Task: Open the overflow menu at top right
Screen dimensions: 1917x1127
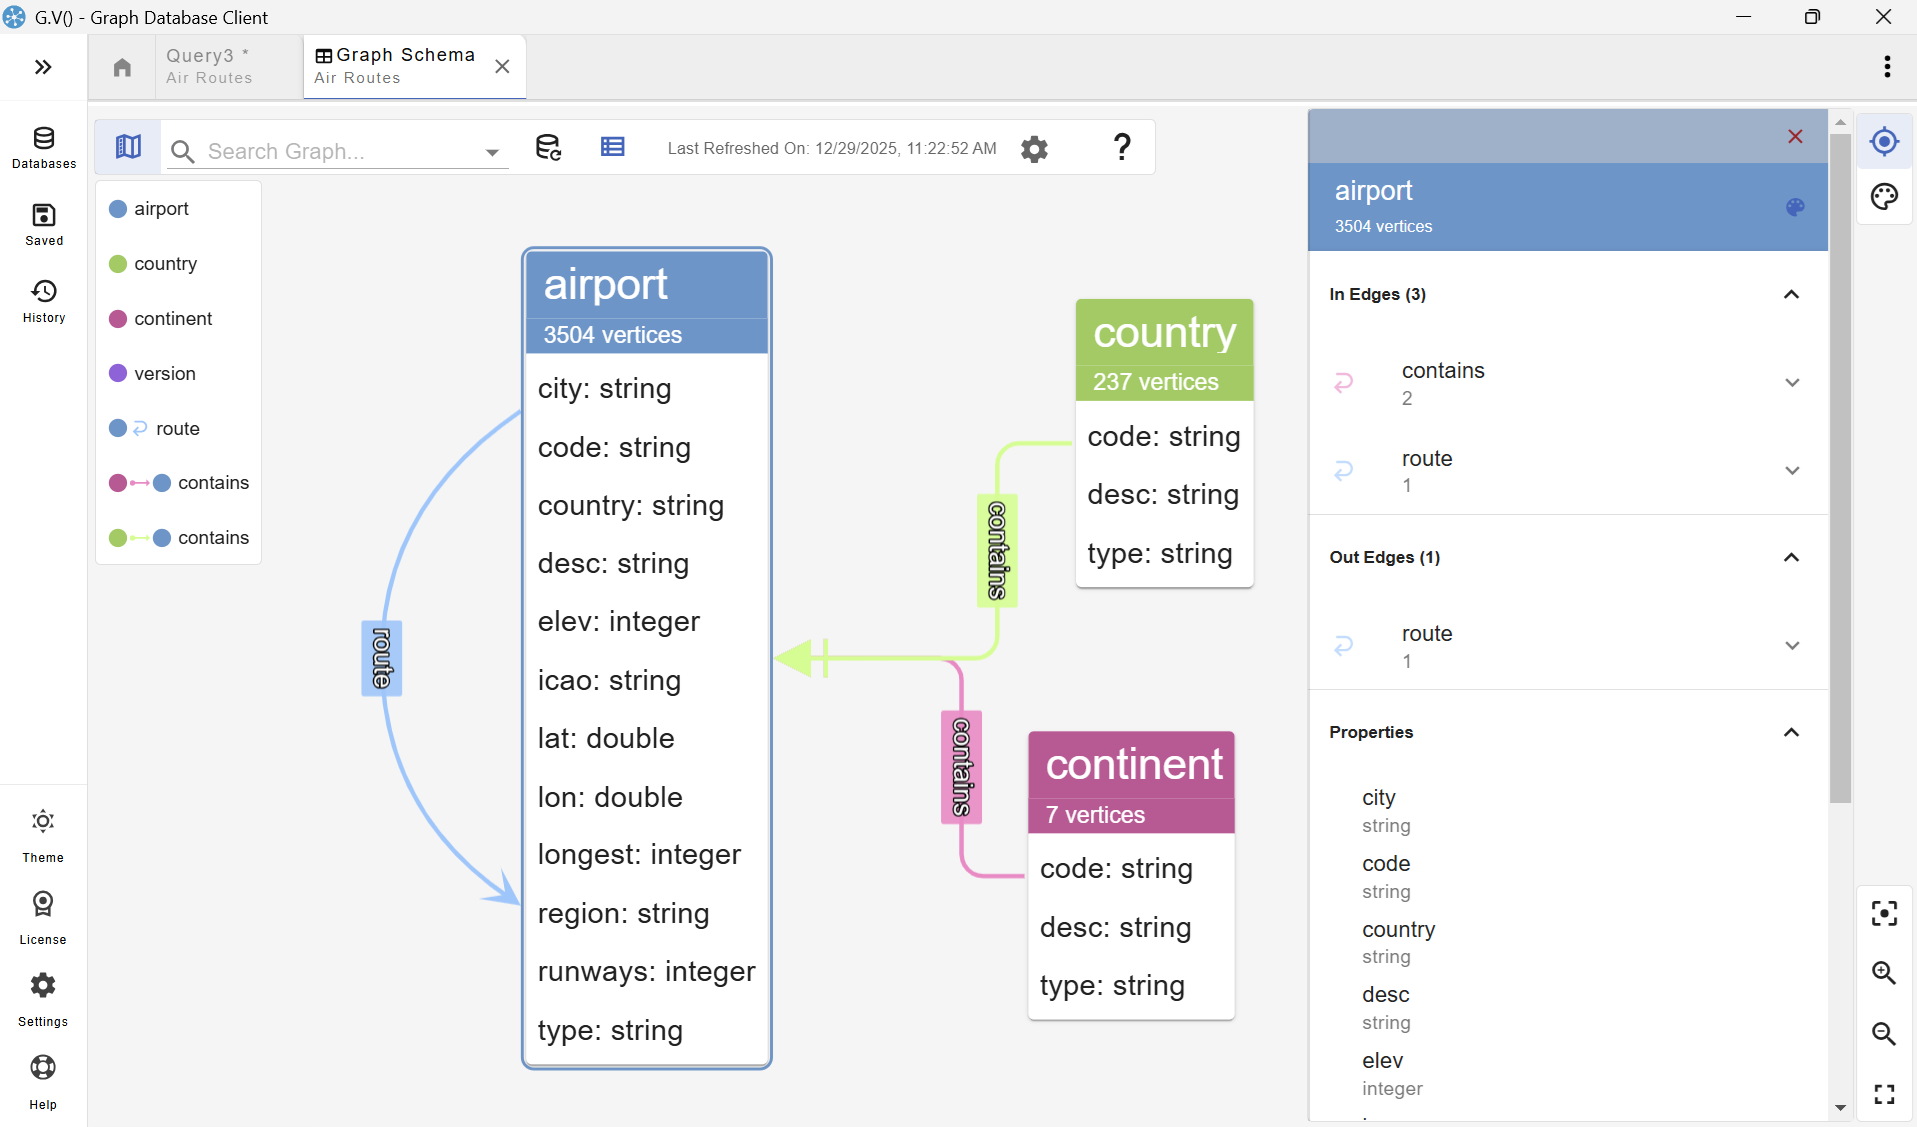Action: [1887, 66]
